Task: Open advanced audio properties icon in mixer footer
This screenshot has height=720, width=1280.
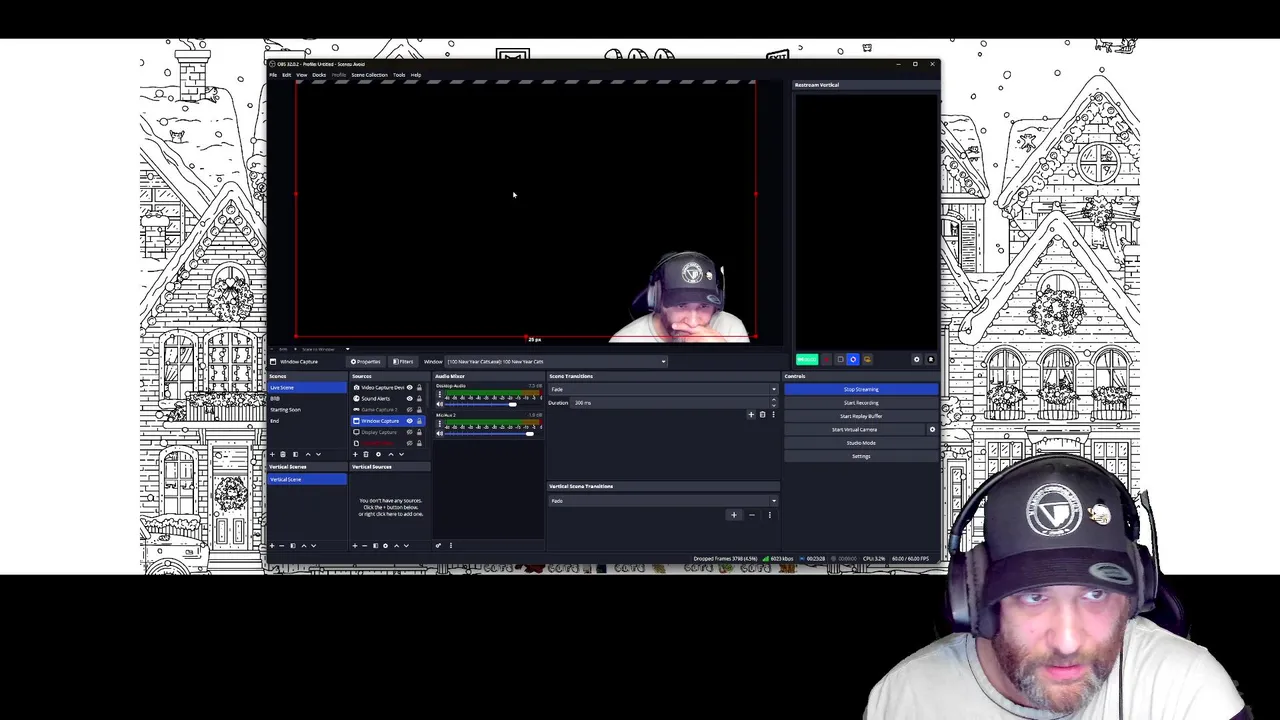Action: [x=438, y=545]
